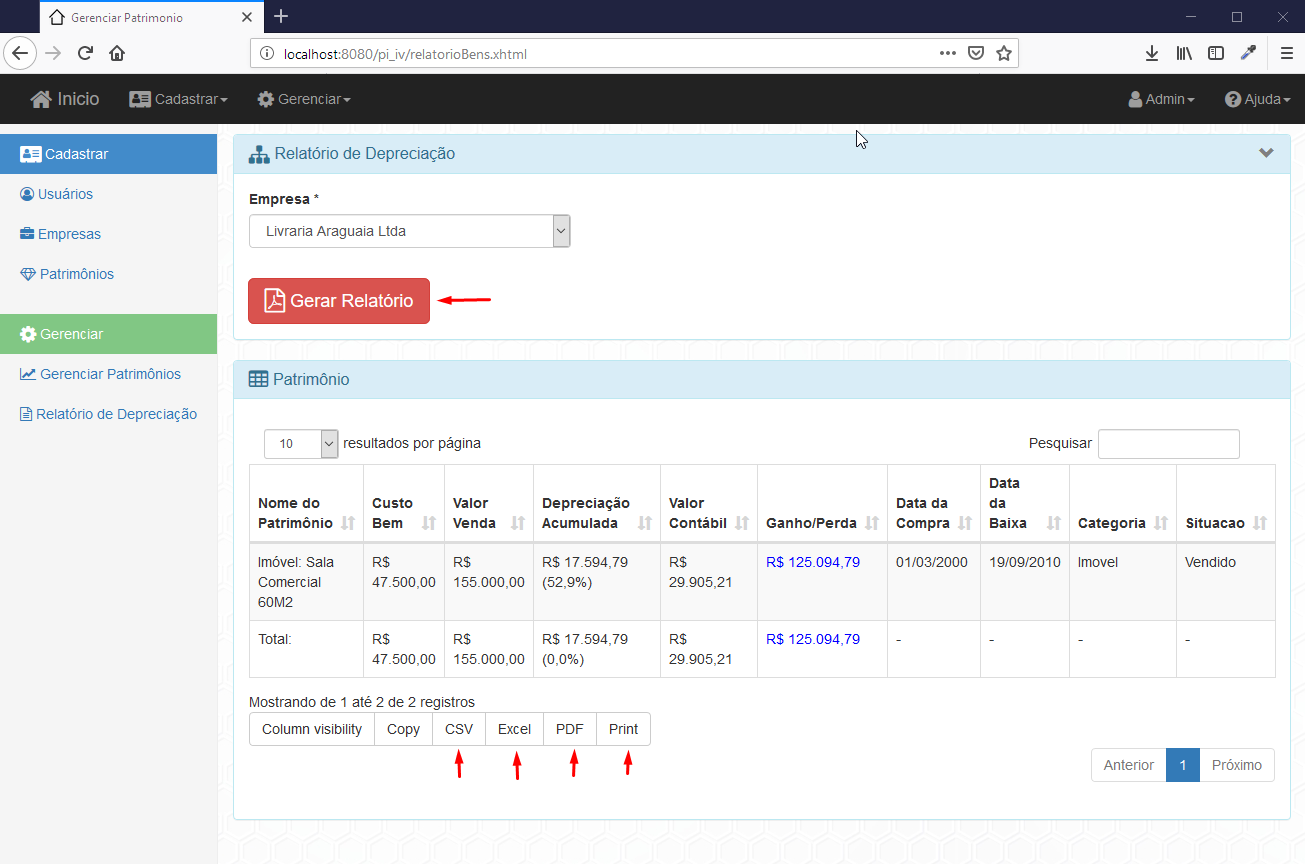Screen dimensions: 1305x864
Task: Click the browser forward arrow
Action: coord(53,54)
